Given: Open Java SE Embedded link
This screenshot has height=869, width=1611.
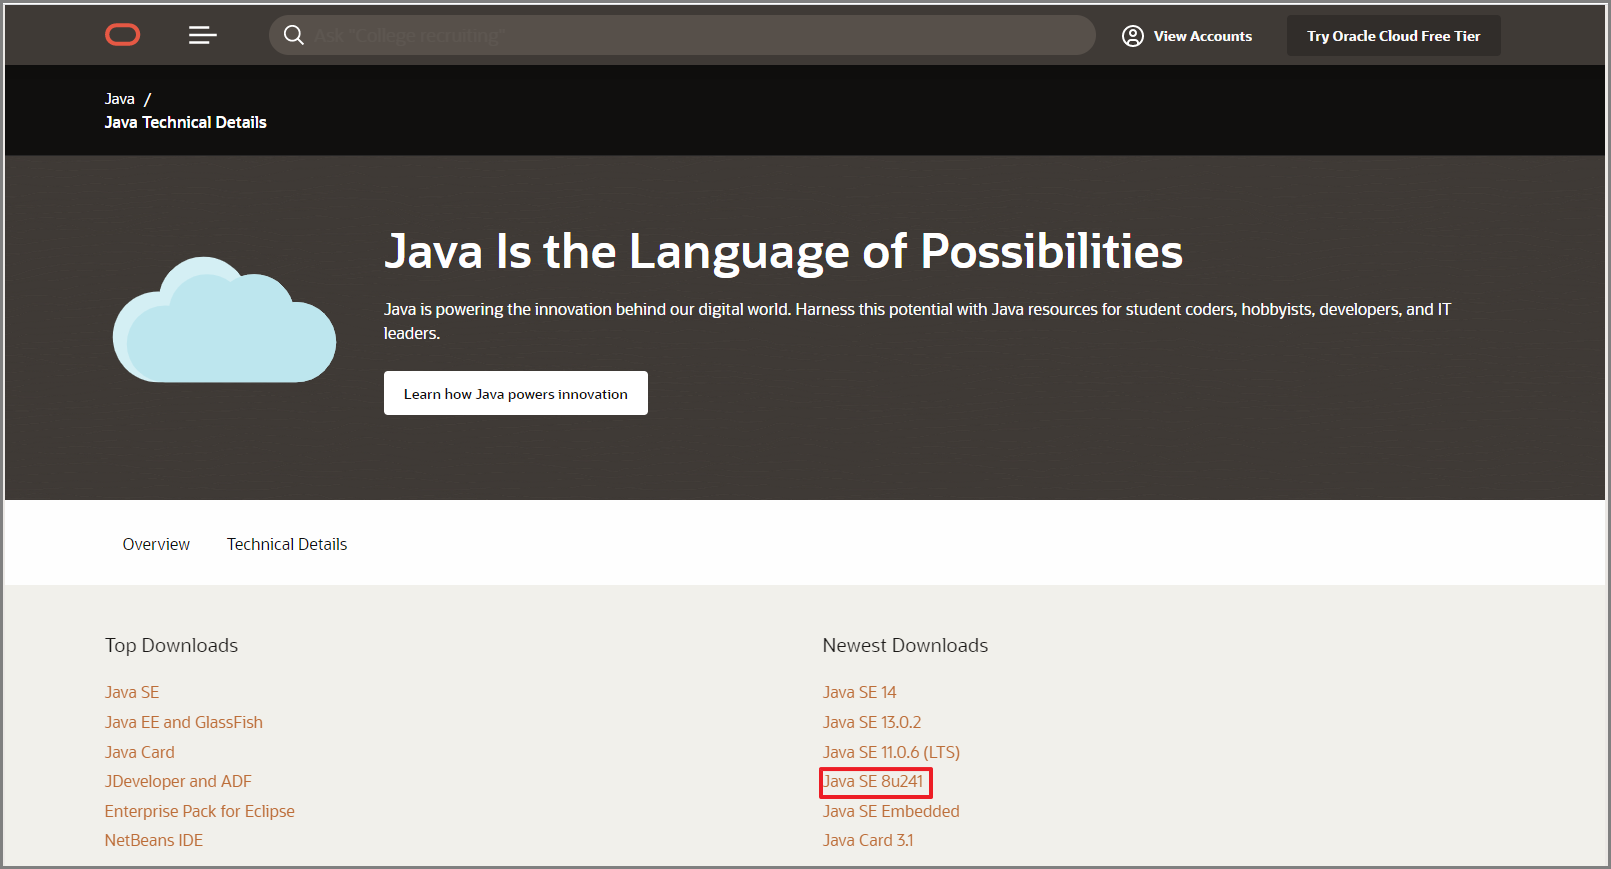Looking at the screenshot, I should coord(891,811).
